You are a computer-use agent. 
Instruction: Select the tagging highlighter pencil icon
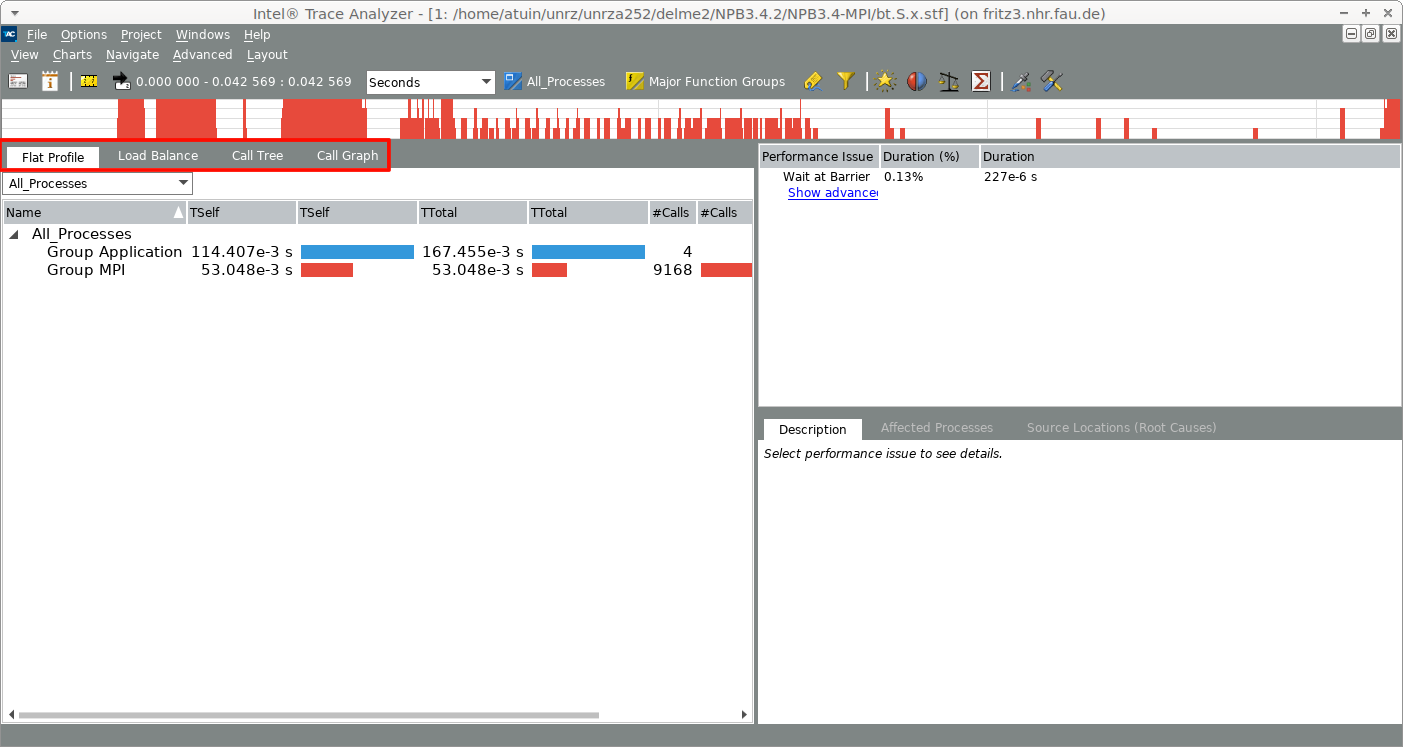click(x=813, y=81)
